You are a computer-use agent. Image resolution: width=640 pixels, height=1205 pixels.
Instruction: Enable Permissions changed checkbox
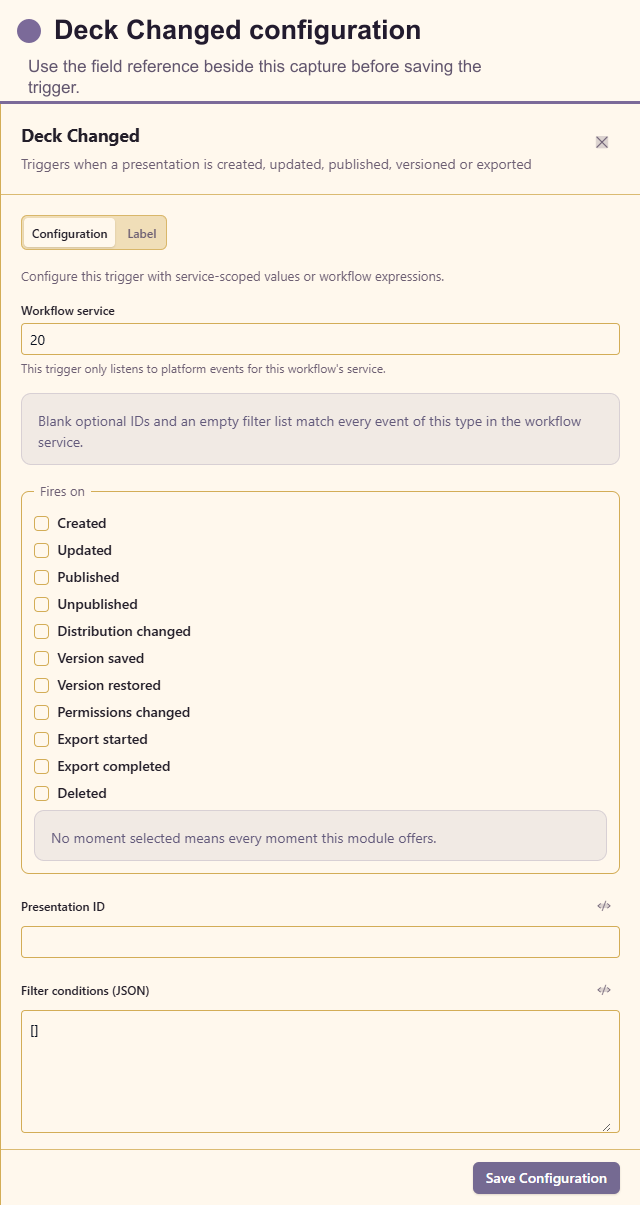click(42, 712)
